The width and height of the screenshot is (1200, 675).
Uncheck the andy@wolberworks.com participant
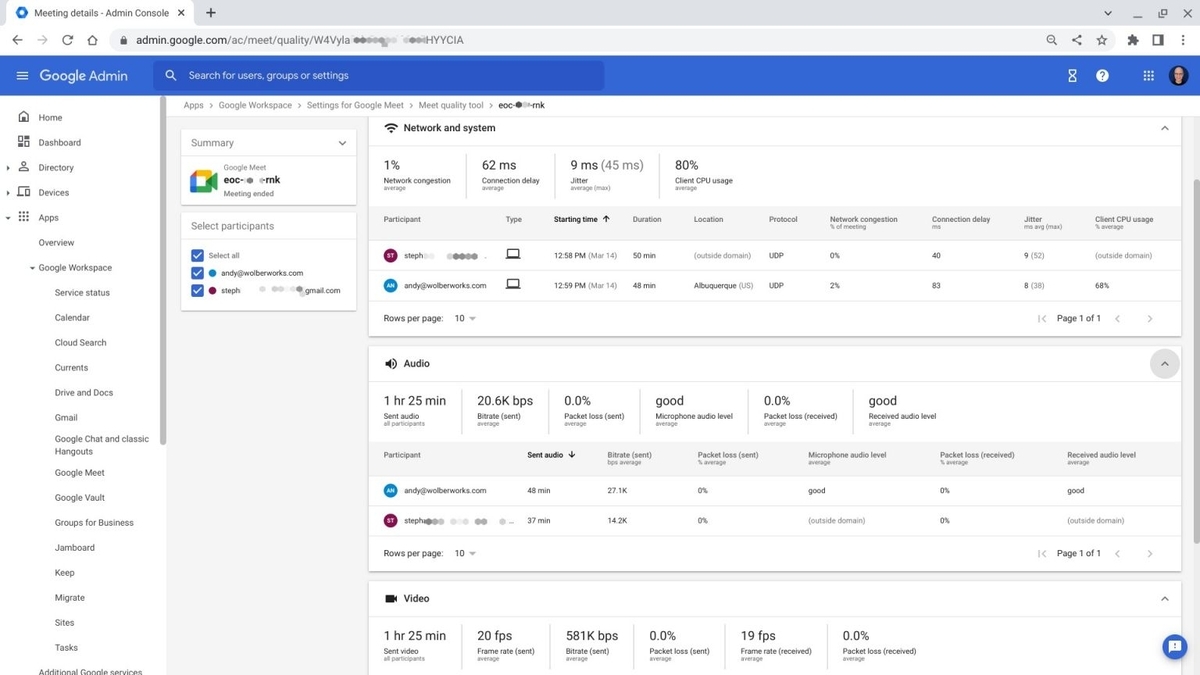tap(197, 272)
